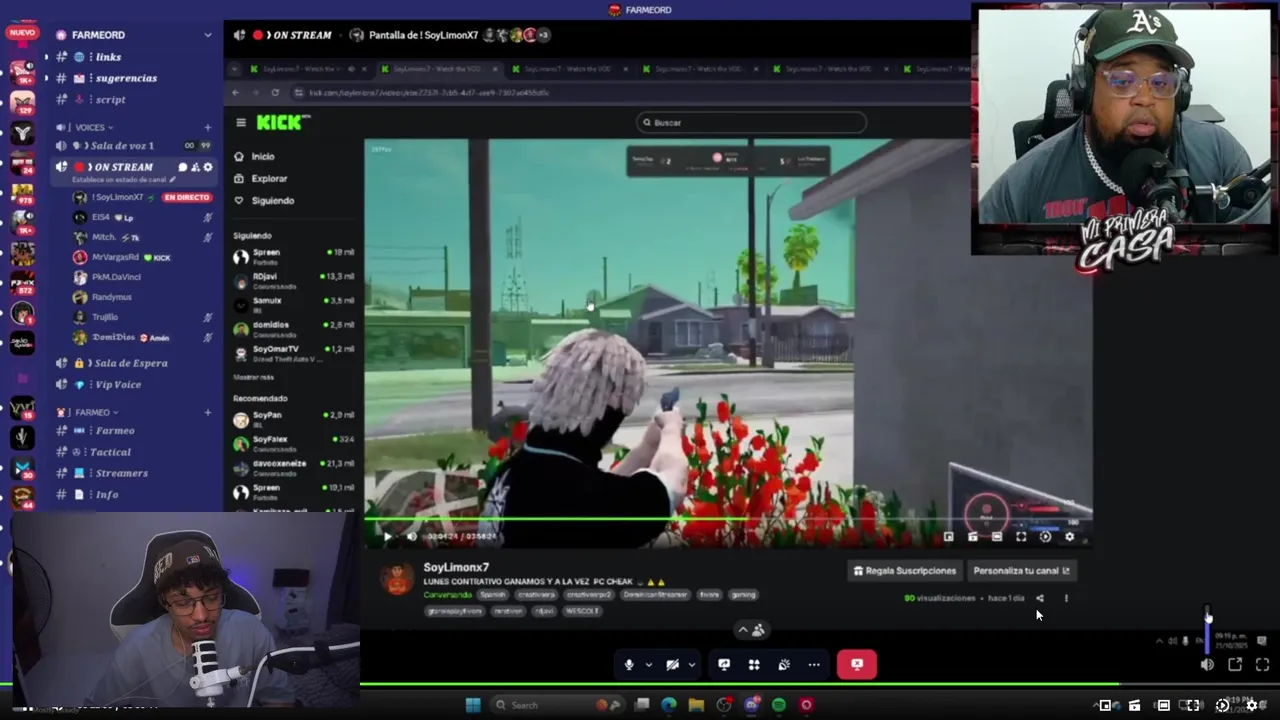Open the activities grid button
Viewport: 1280px width, 720px height.
click(754, 664)
